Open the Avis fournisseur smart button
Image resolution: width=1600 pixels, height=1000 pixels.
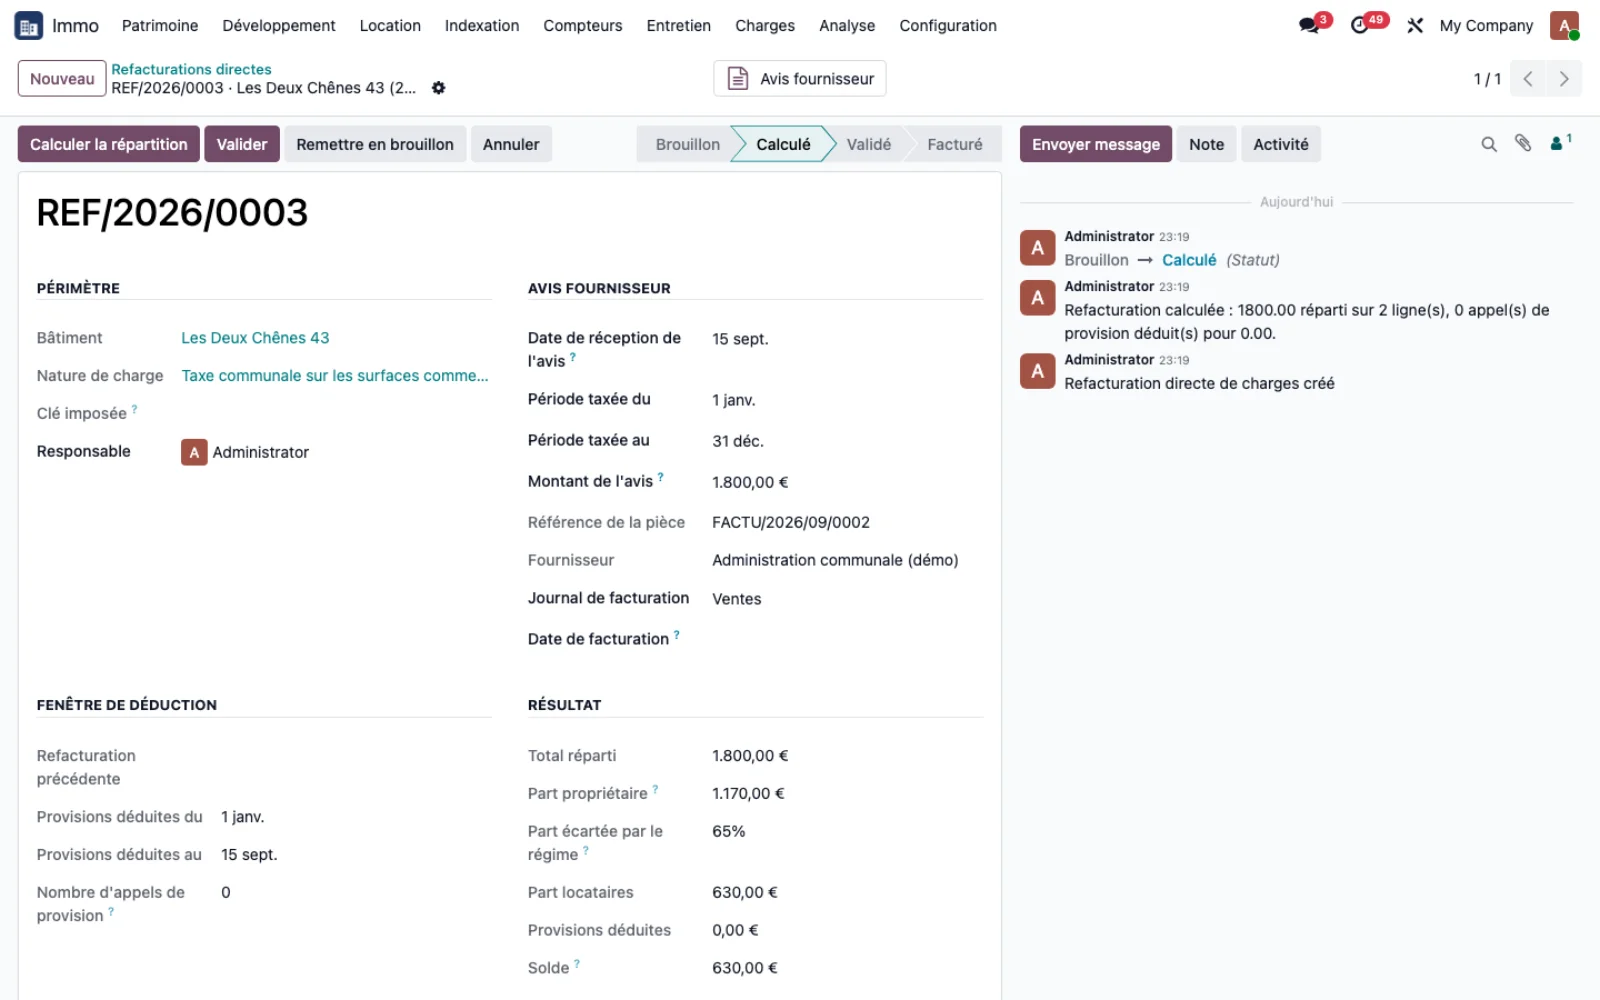point(800,79)
